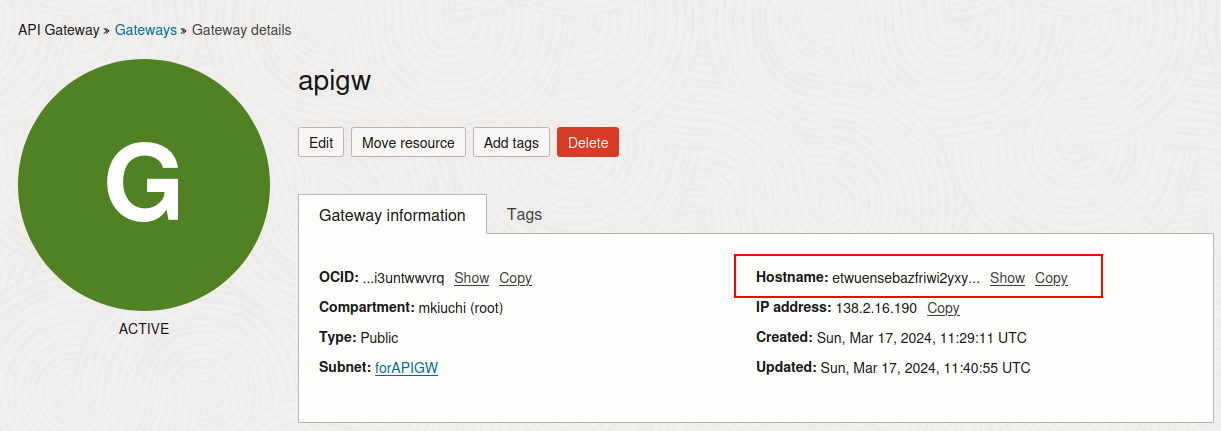The width and height of the screenshot is (1221, 431).
Task: Click the ACTIVE status label
Action: point(144,329)
